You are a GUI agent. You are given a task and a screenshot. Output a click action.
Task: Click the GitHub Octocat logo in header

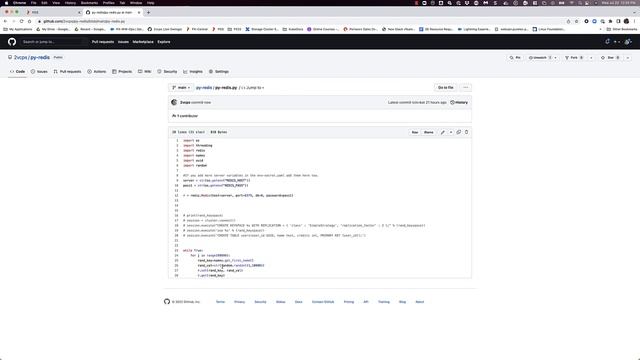tap(12, 42)
